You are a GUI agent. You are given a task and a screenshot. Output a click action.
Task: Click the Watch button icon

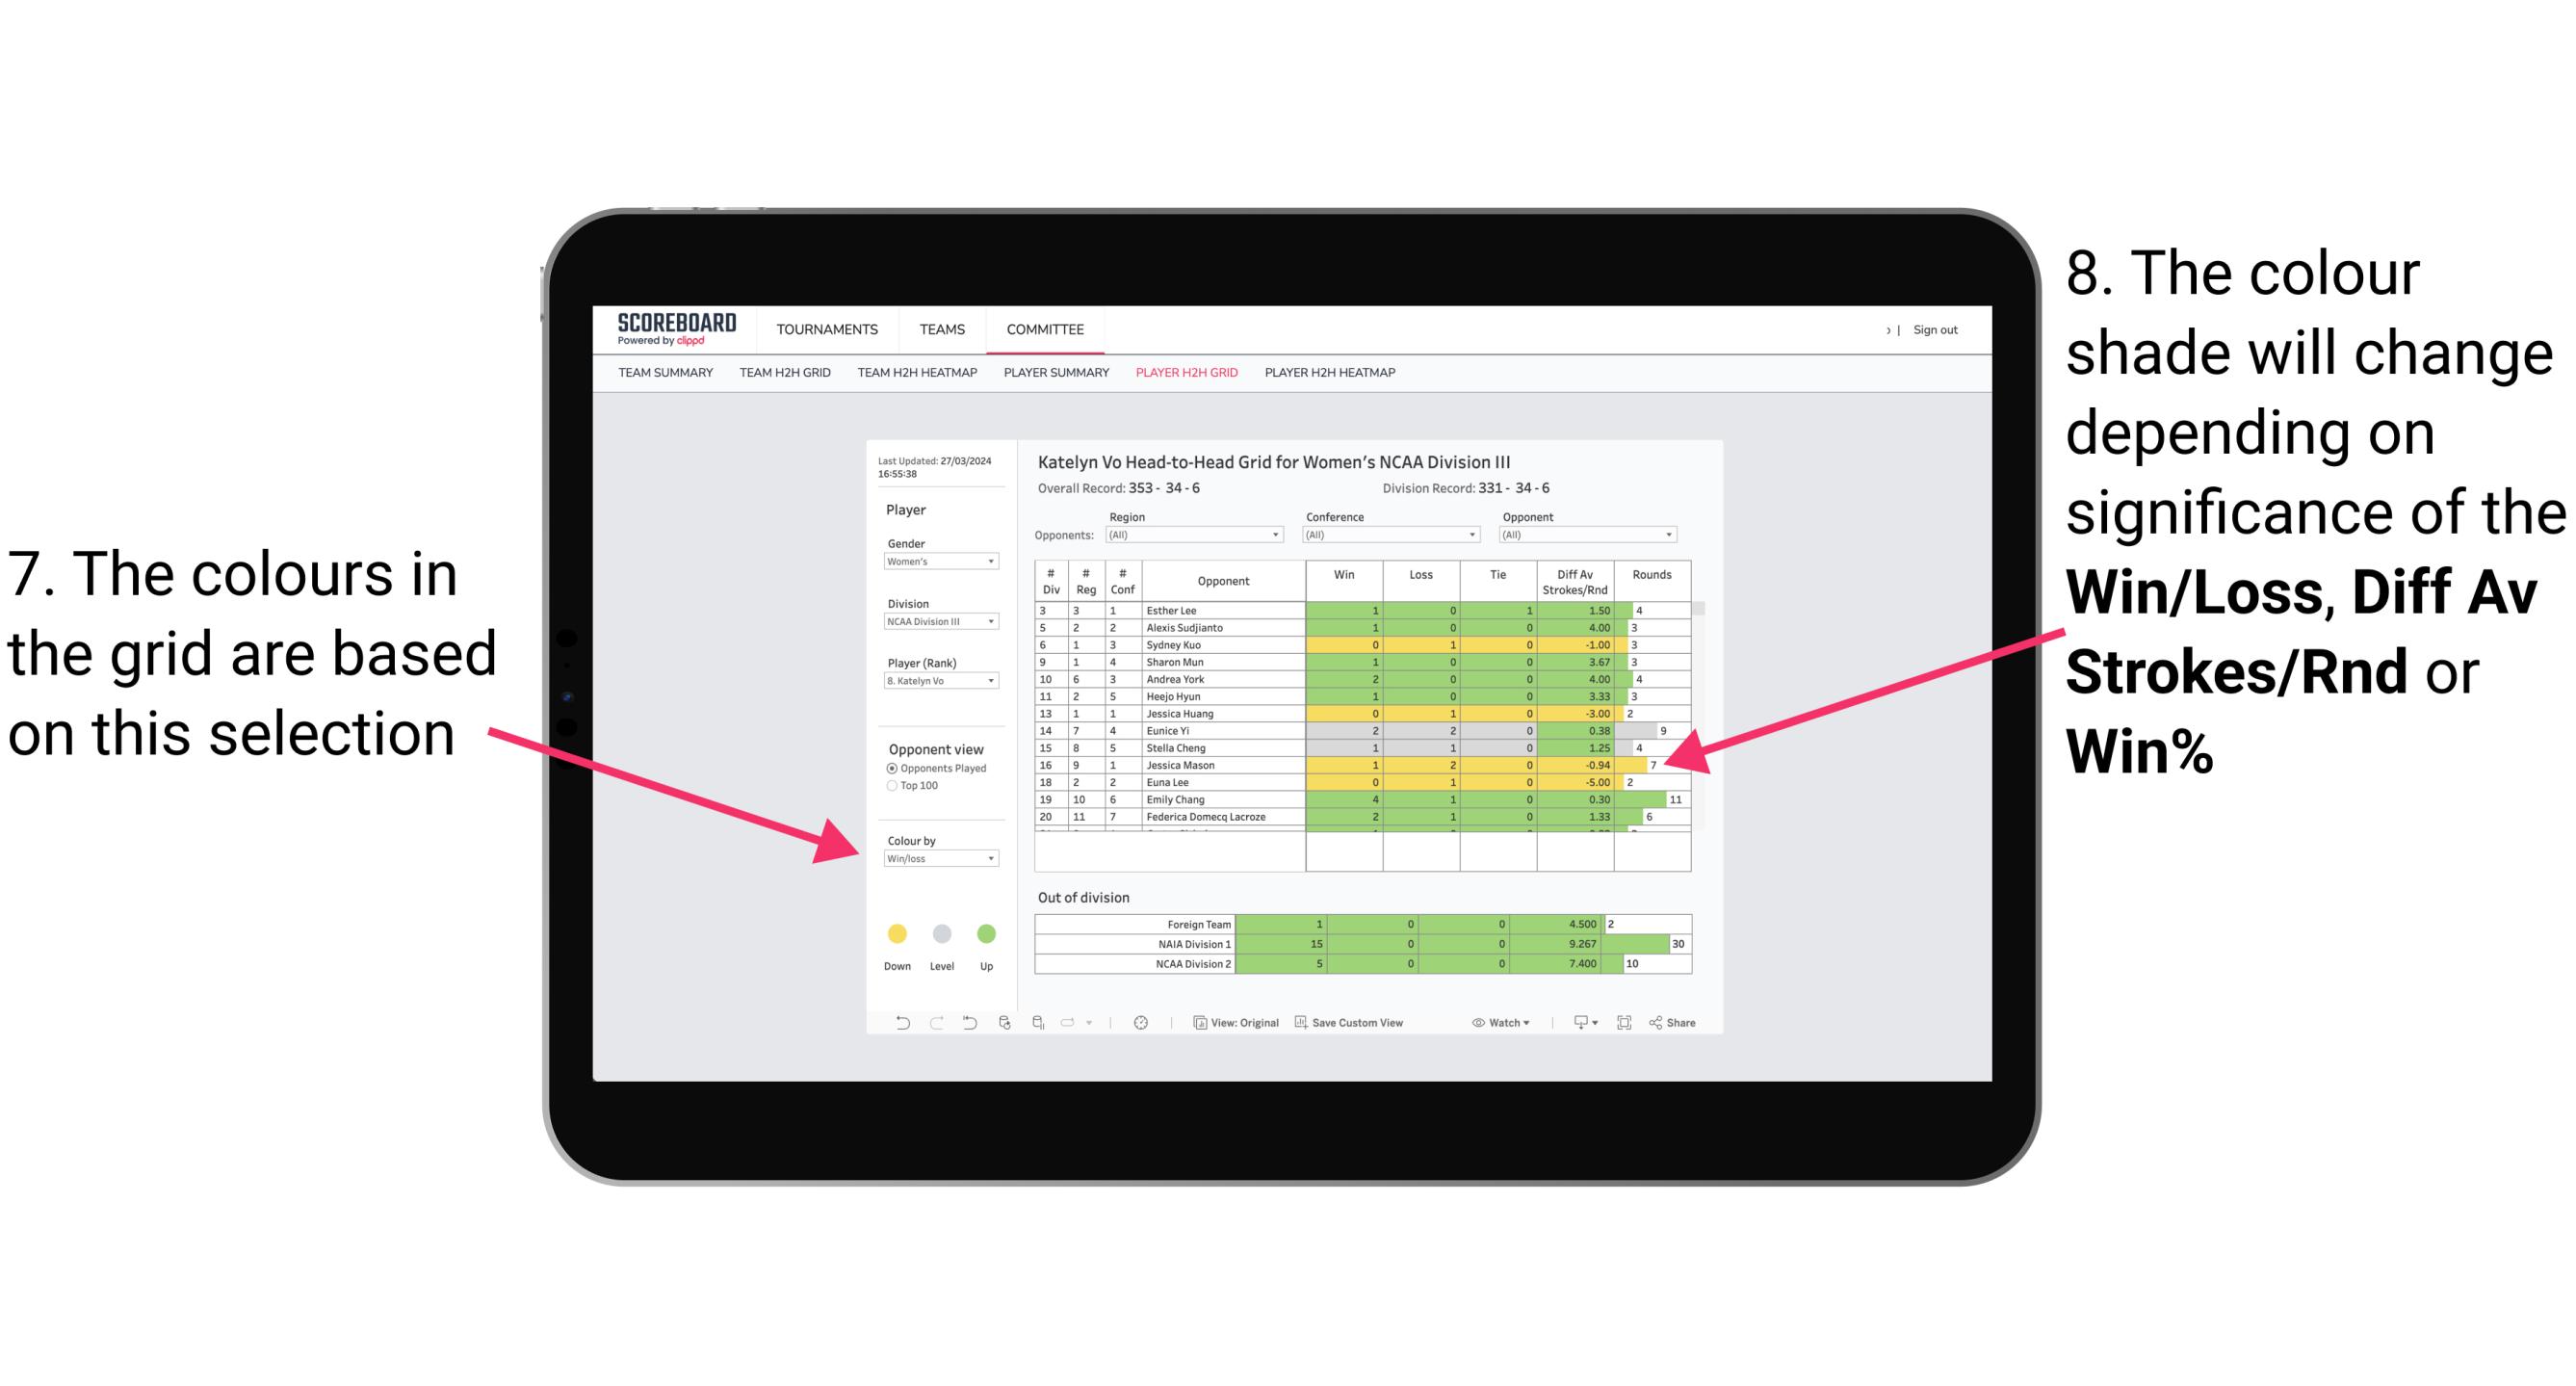click(x=1472, y=1026)
